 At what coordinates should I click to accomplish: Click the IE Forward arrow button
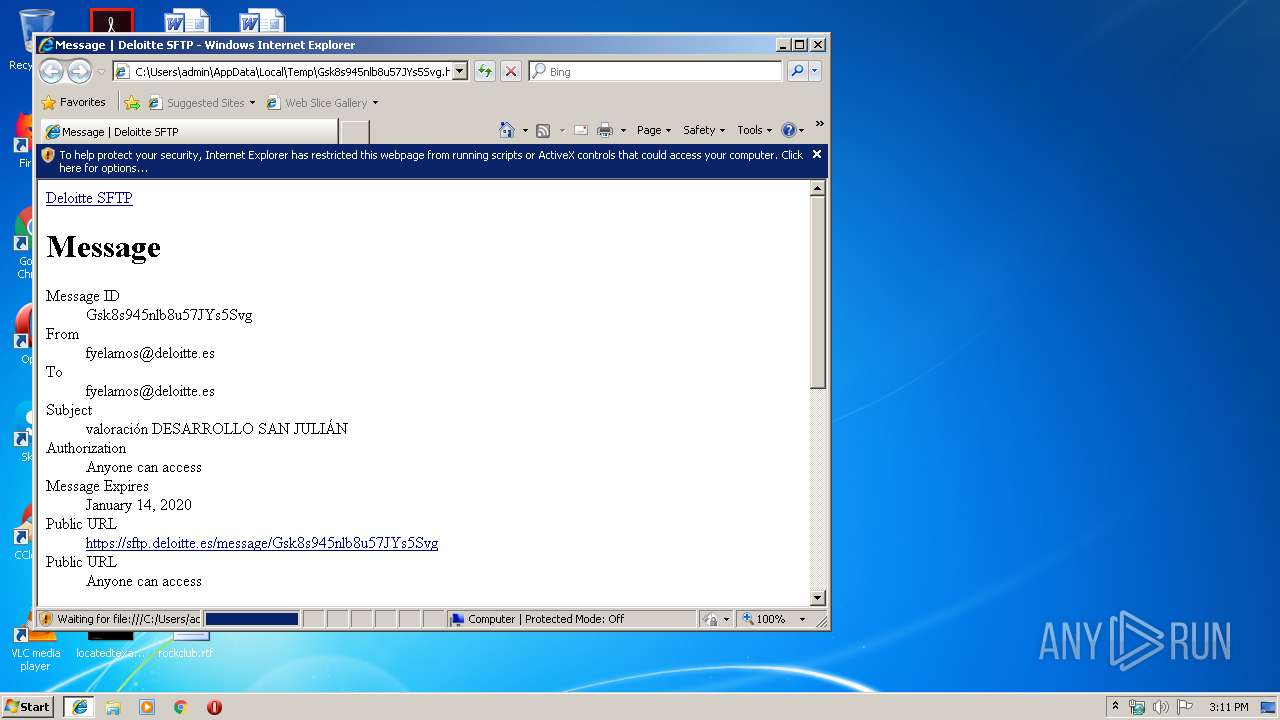79,71
